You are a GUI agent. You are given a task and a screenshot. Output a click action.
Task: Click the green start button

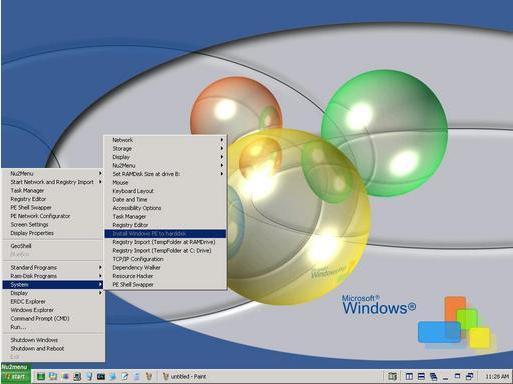click(15, 377)
